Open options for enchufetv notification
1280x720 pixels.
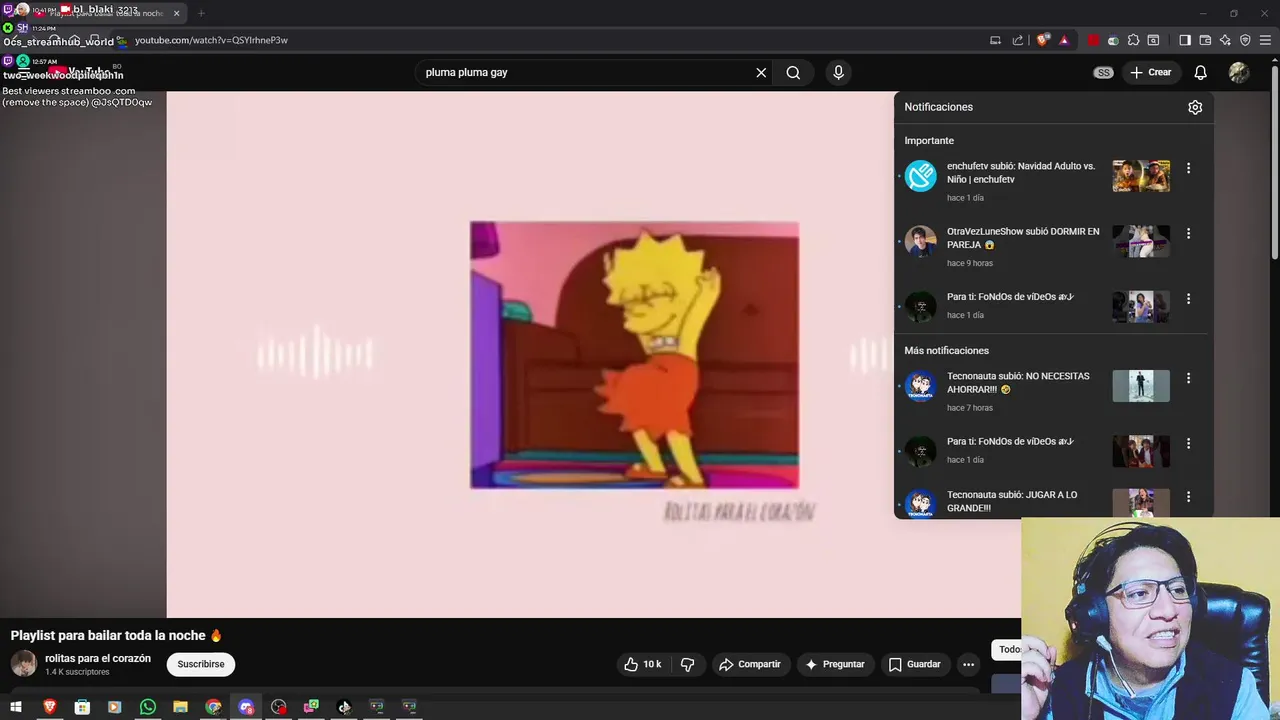pos(1188,168)
